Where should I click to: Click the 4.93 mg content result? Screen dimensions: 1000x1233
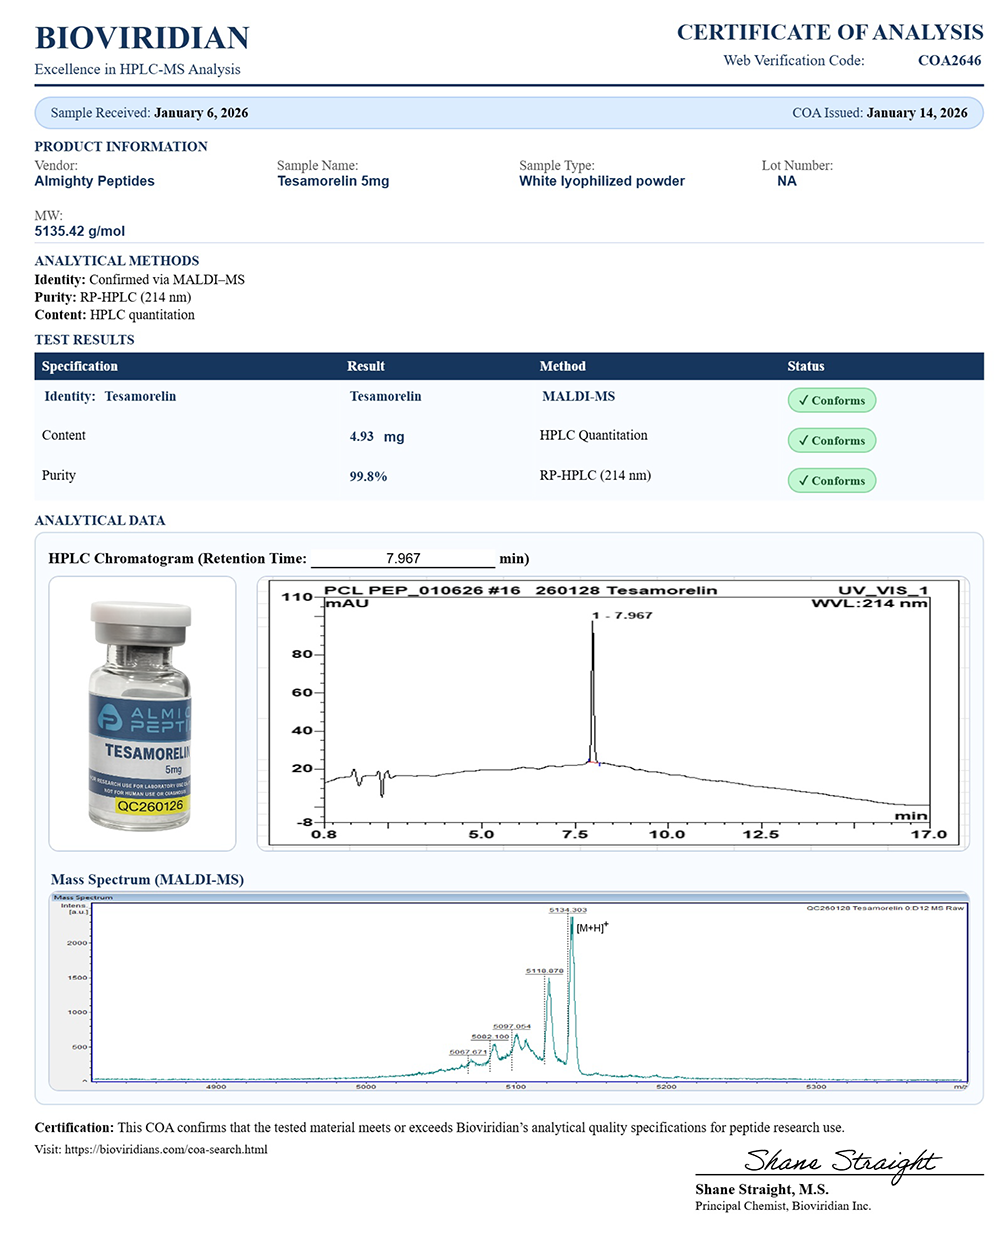pos(376,437)
